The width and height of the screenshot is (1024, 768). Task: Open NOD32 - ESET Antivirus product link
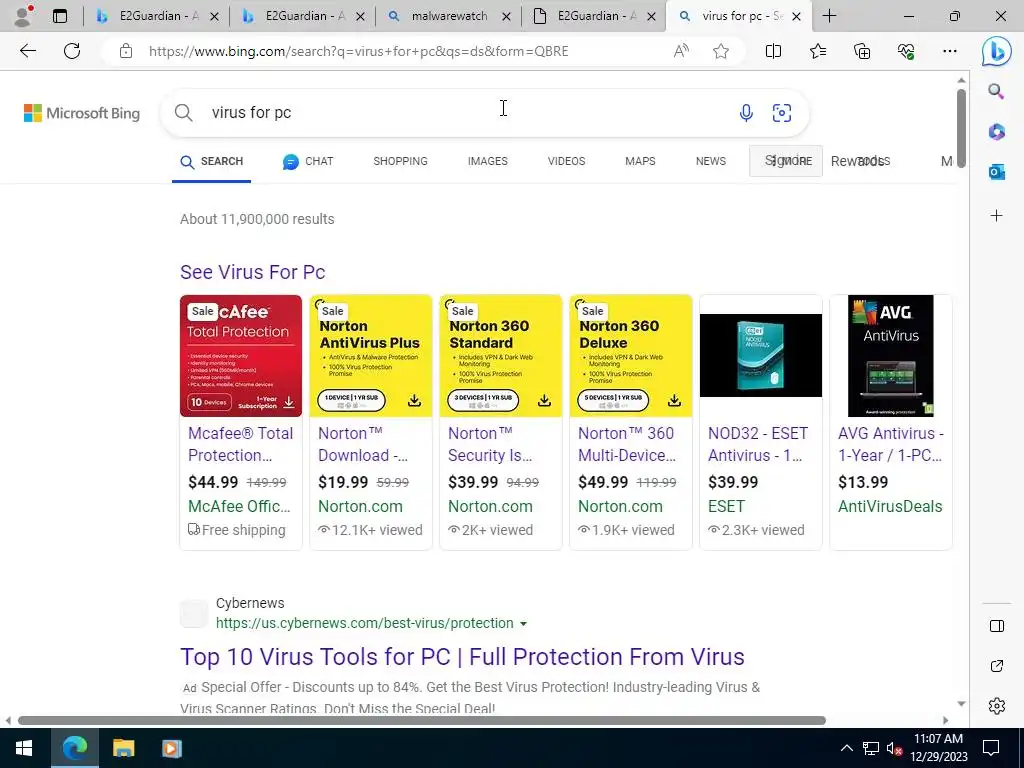pyautogui.click(x=758, y=444)
